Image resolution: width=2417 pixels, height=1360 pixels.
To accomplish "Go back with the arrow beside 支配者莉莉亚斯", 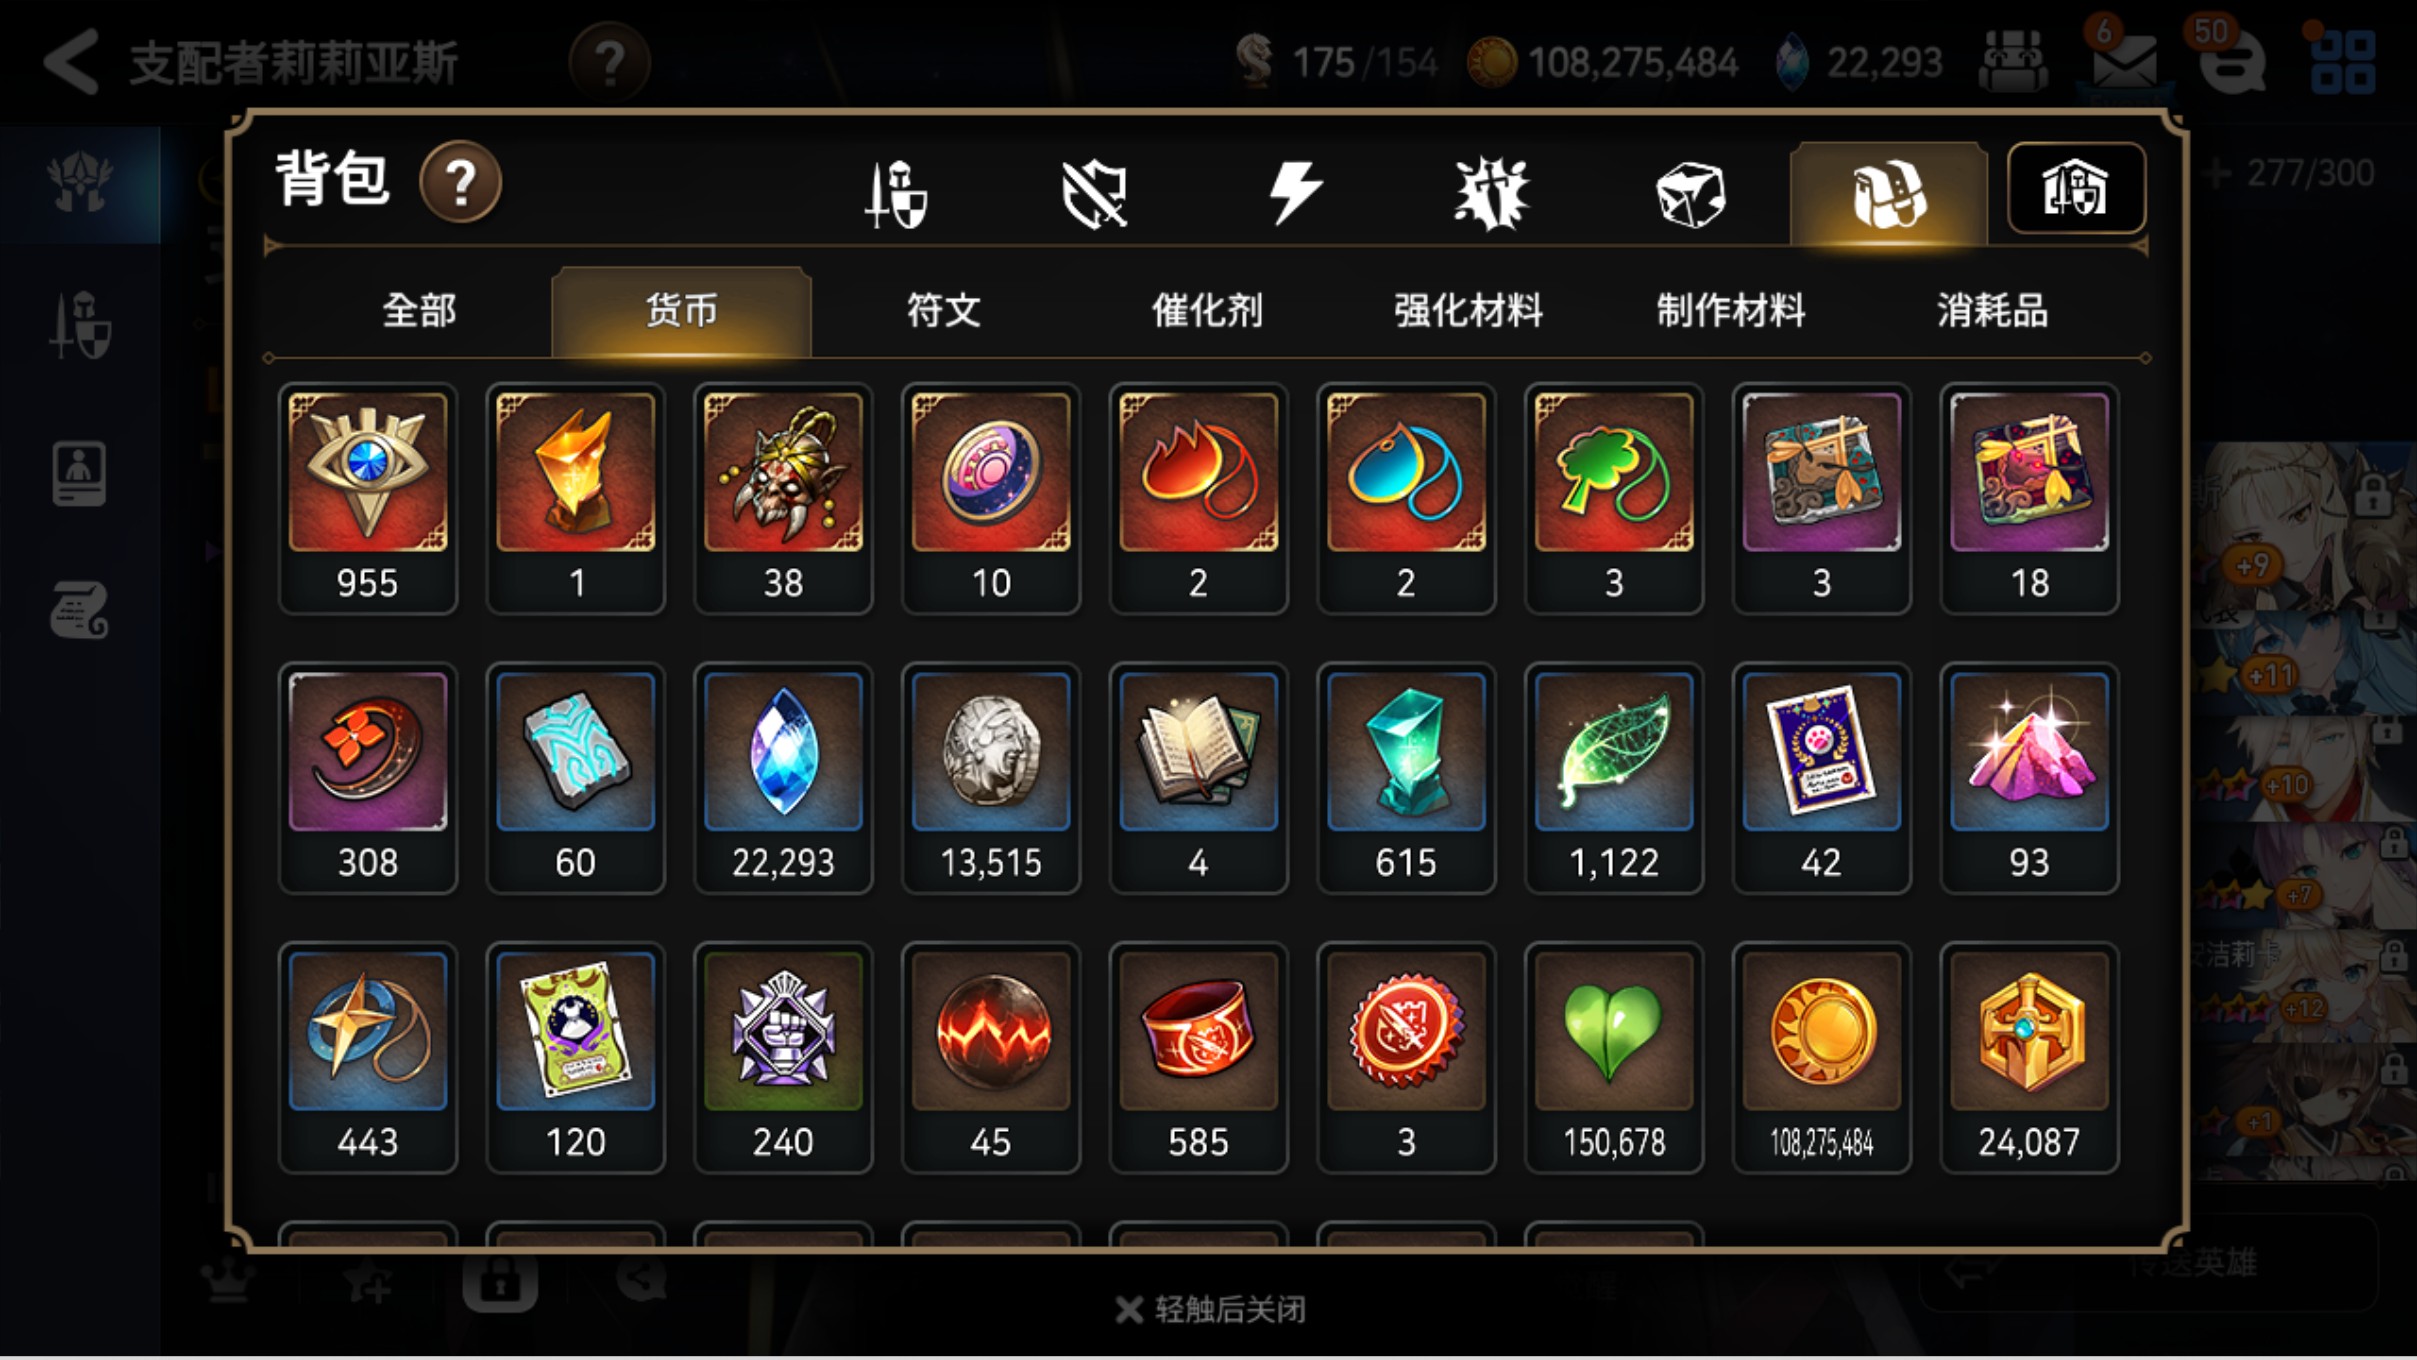I will 71,62.
